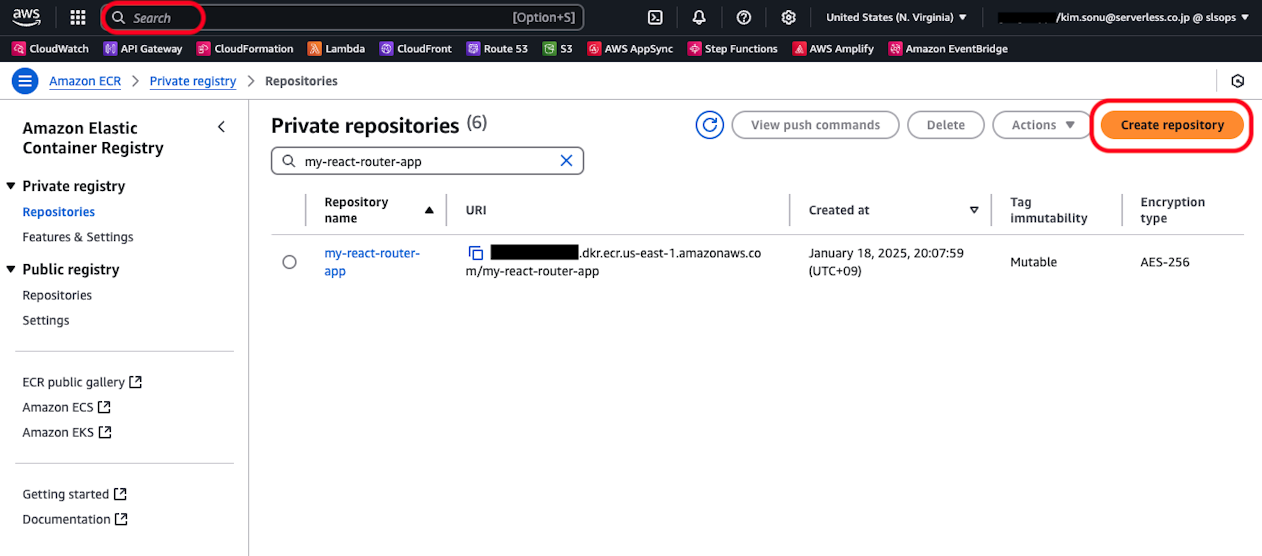1262x556 pixels.
Task: Collapse the ECR side panel chevron
Action: tap(221, 127)
